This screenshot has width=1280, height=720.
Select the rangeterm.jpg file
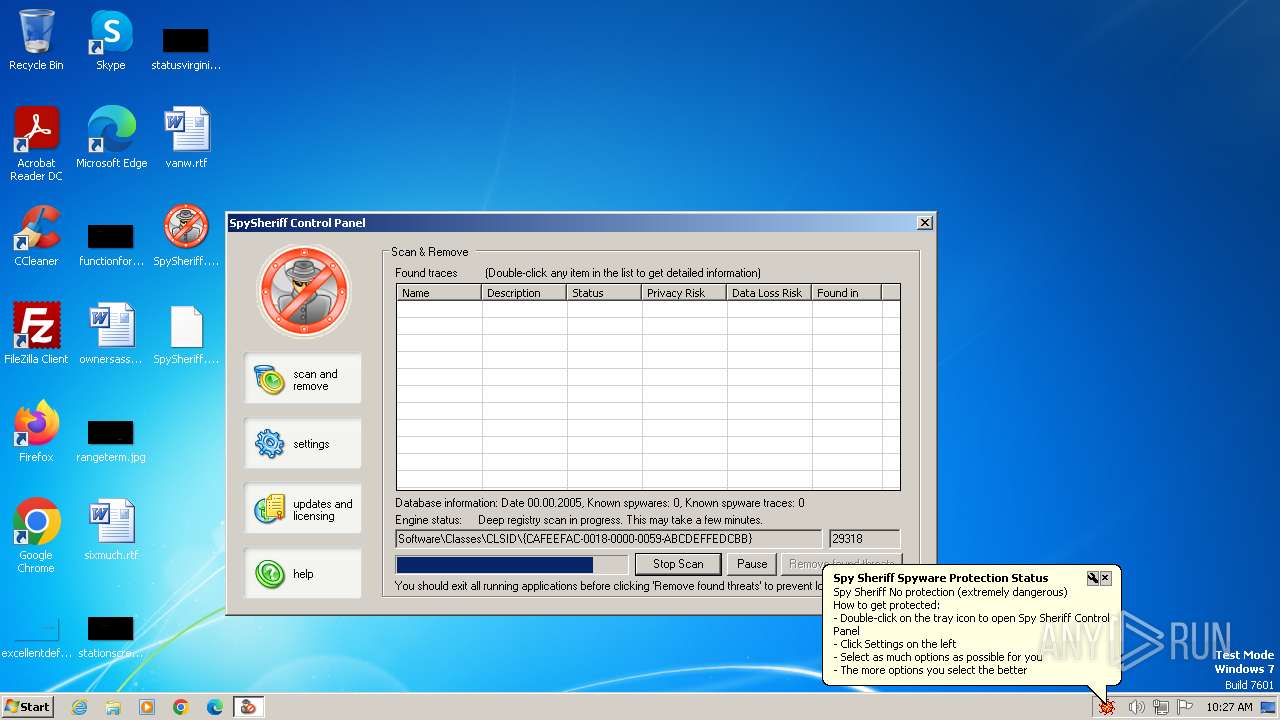click(111, 440)
